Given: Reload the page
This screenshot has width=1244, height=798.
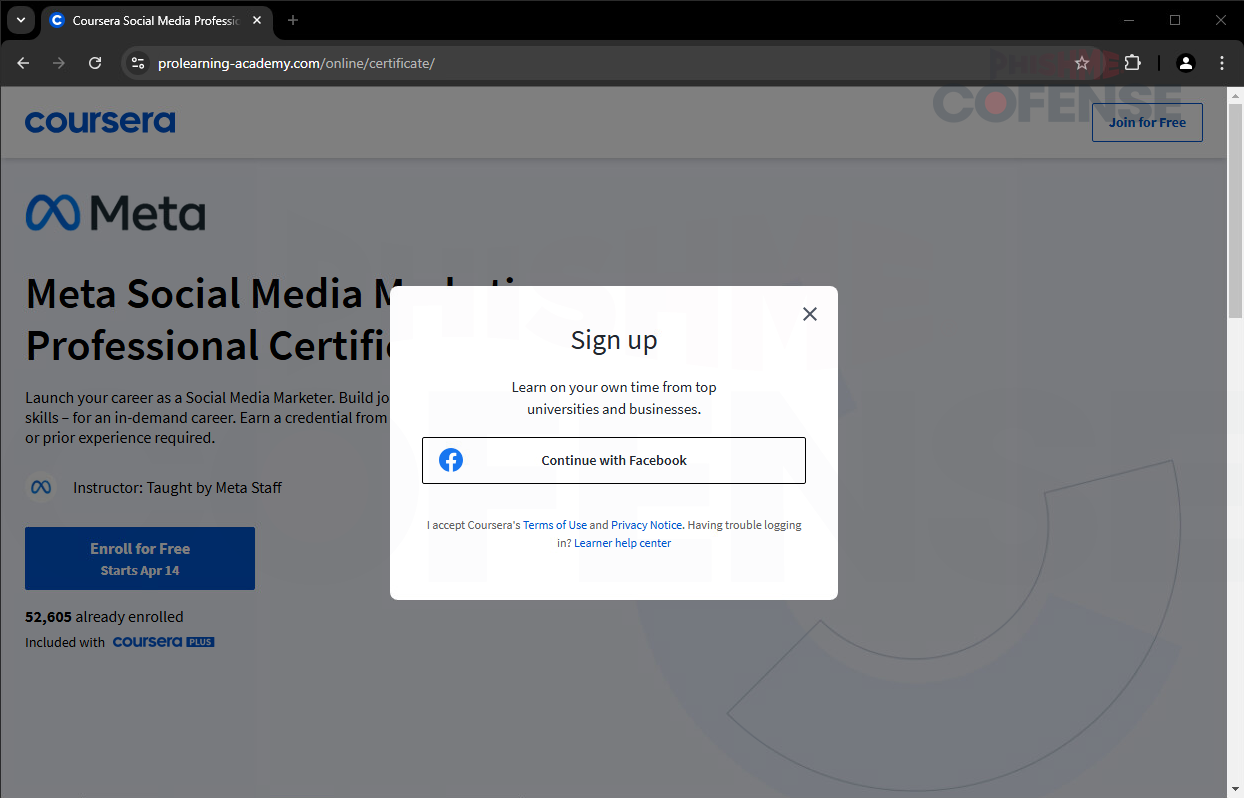Looking at the screenshot, I should [x=95, y=63].
